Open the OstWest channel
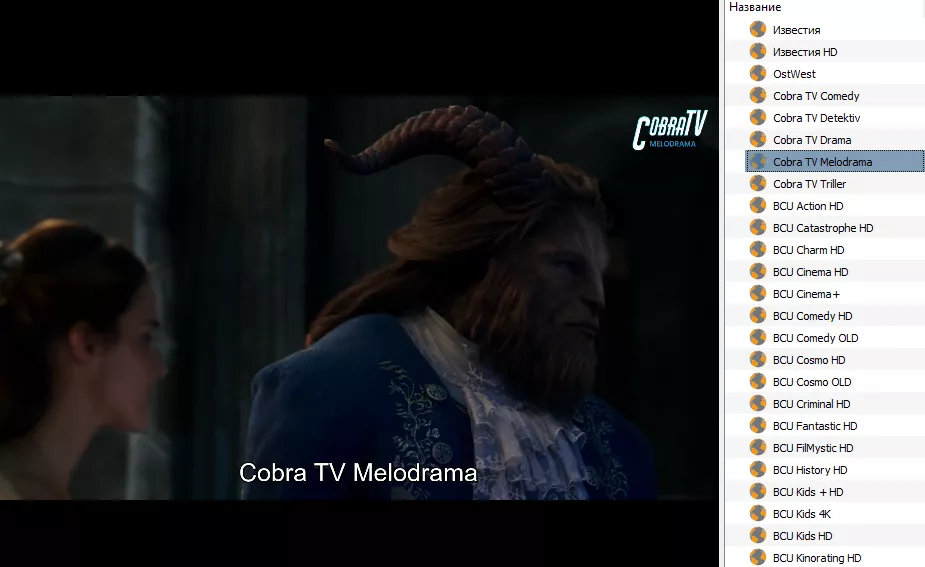925x567 pixels. [794, 74]
